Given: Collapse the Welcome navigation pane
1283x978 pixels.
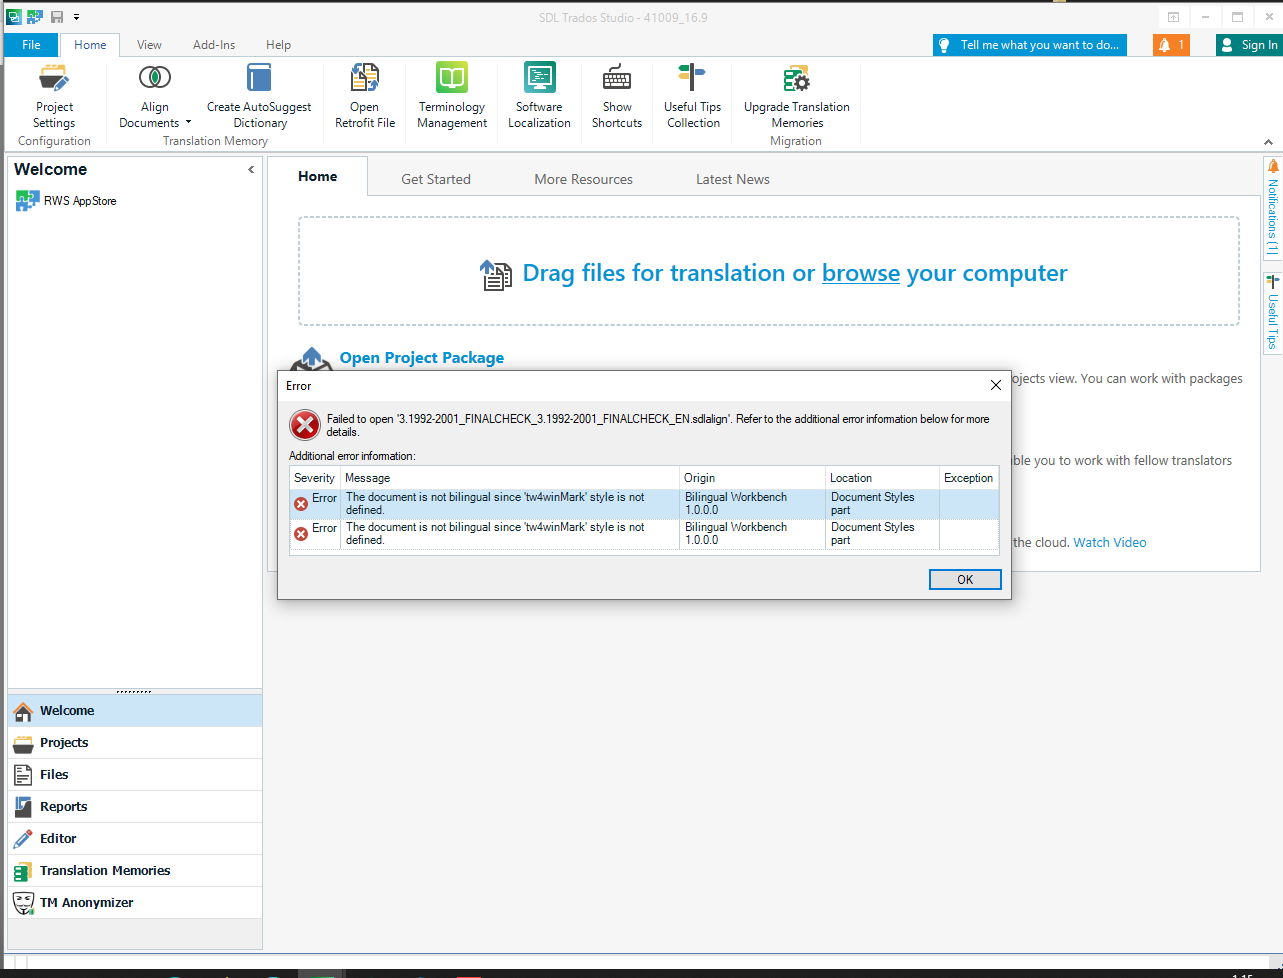Looking at the screenshot, I should click(251, 169).
